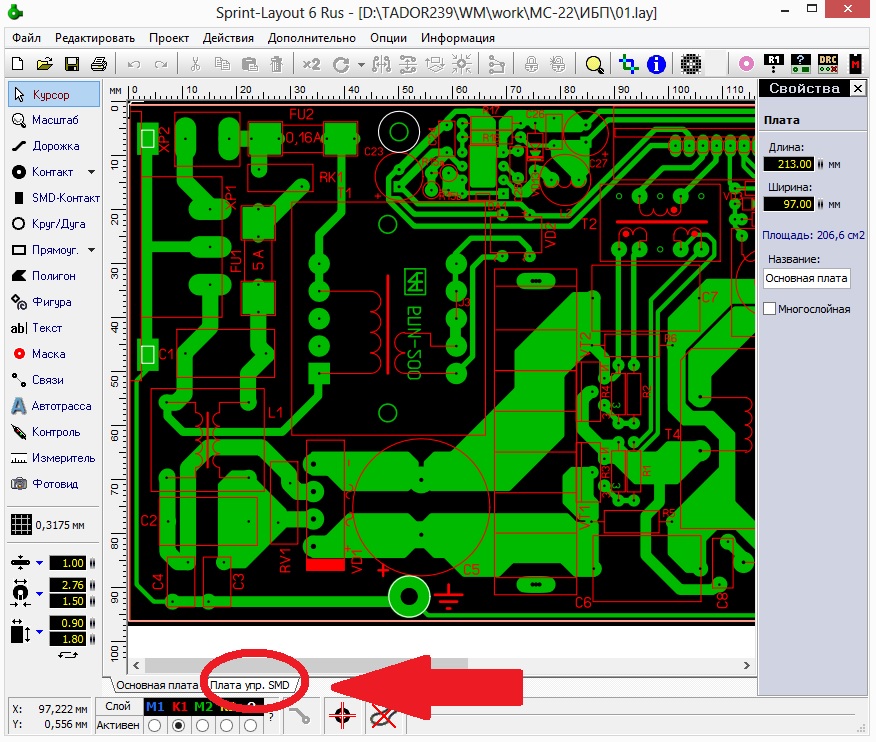Activate the fourth layer (K2) radio button
This screenshot has width=876, height=742.
coord(227,725)
